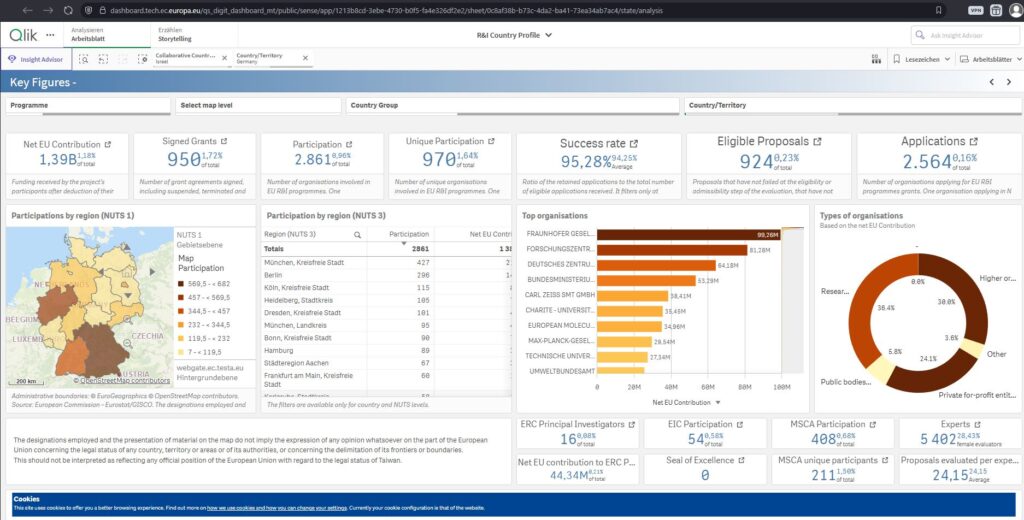Click the Ask Insight Advisor search field
Viewport: 1024px width, 520px height.
(x=964, y=35)
